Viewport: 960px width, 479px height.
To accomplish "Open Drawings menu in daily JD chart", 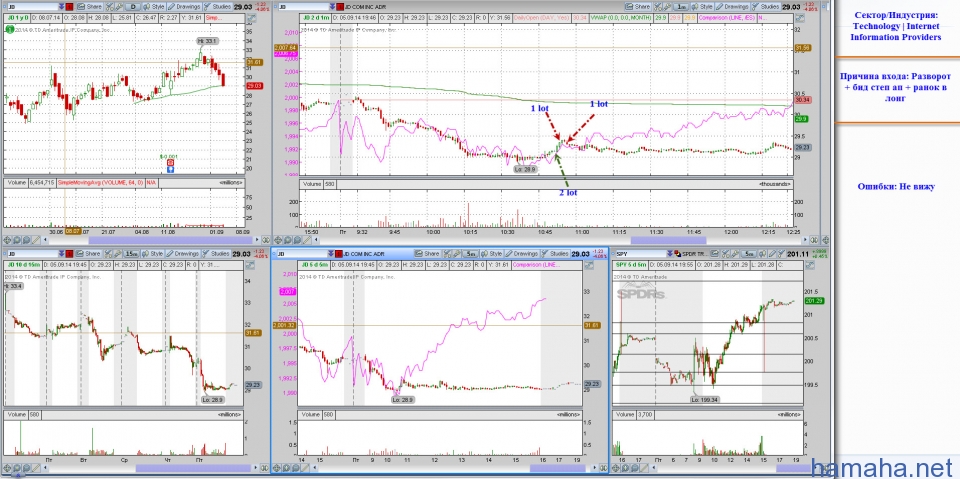I will pos(184,6).
